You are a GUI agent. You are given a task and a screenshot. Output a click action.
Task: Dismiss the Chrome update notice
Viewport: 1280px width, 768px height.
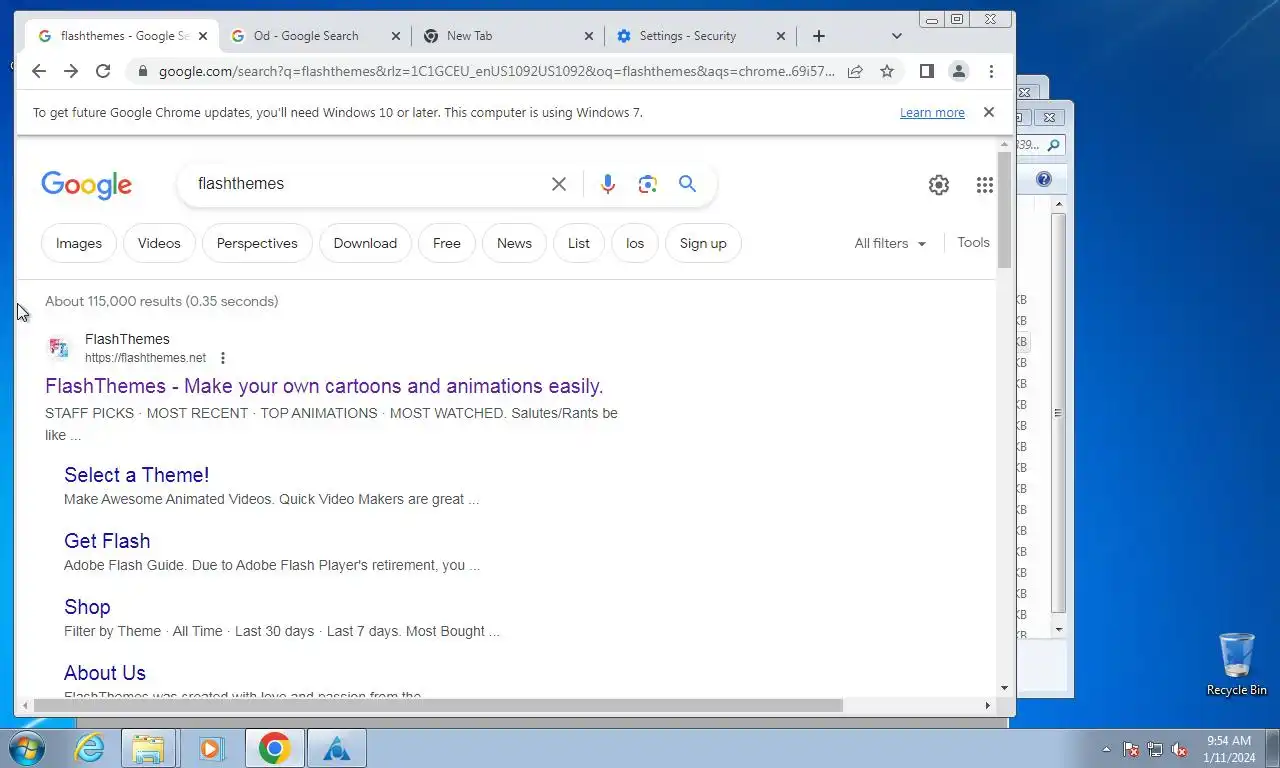coord(989,112)
